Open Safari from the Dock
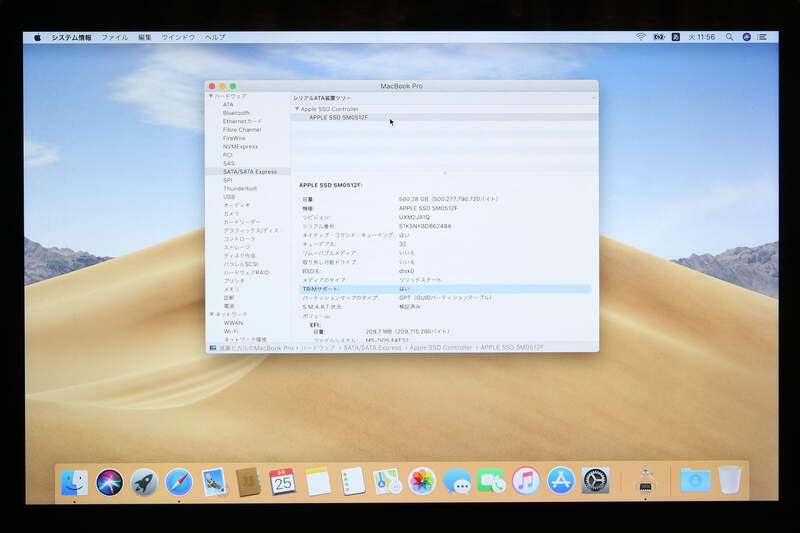The width and height of the screenshot is (800, 533). coord(179,482)
